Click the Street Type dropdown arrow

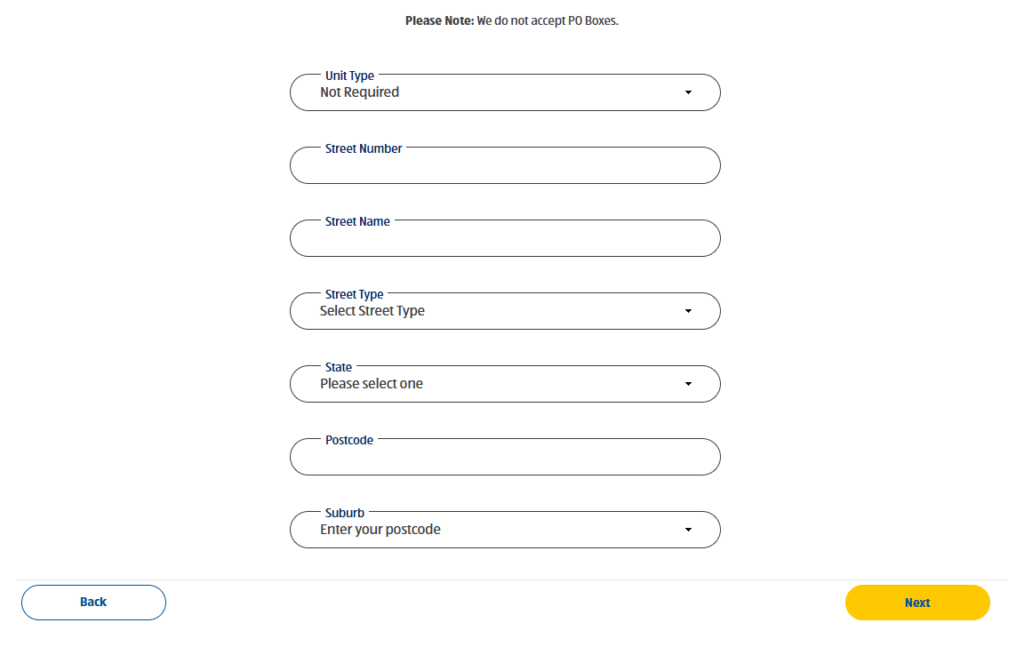click(x=688, y=311)
